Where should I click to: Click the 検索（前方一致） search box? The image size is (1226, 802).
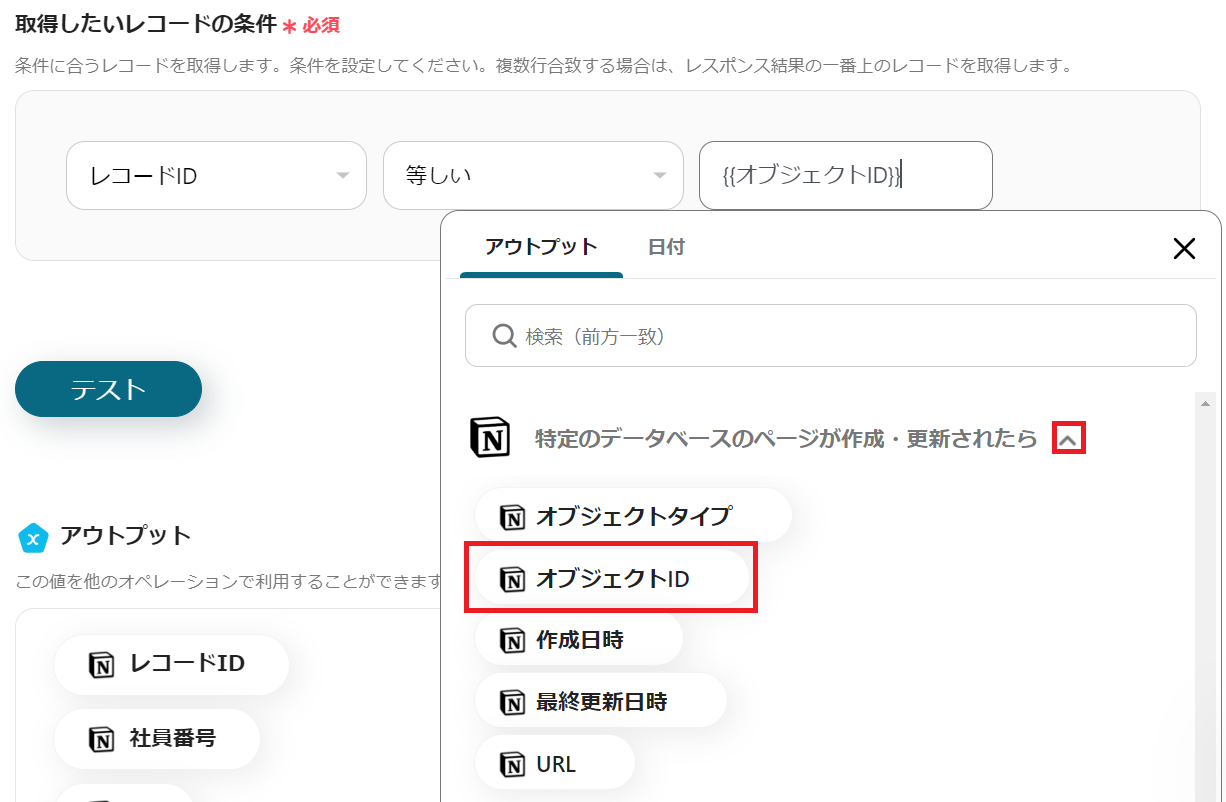pyautogui.click(x=830, y=336)
